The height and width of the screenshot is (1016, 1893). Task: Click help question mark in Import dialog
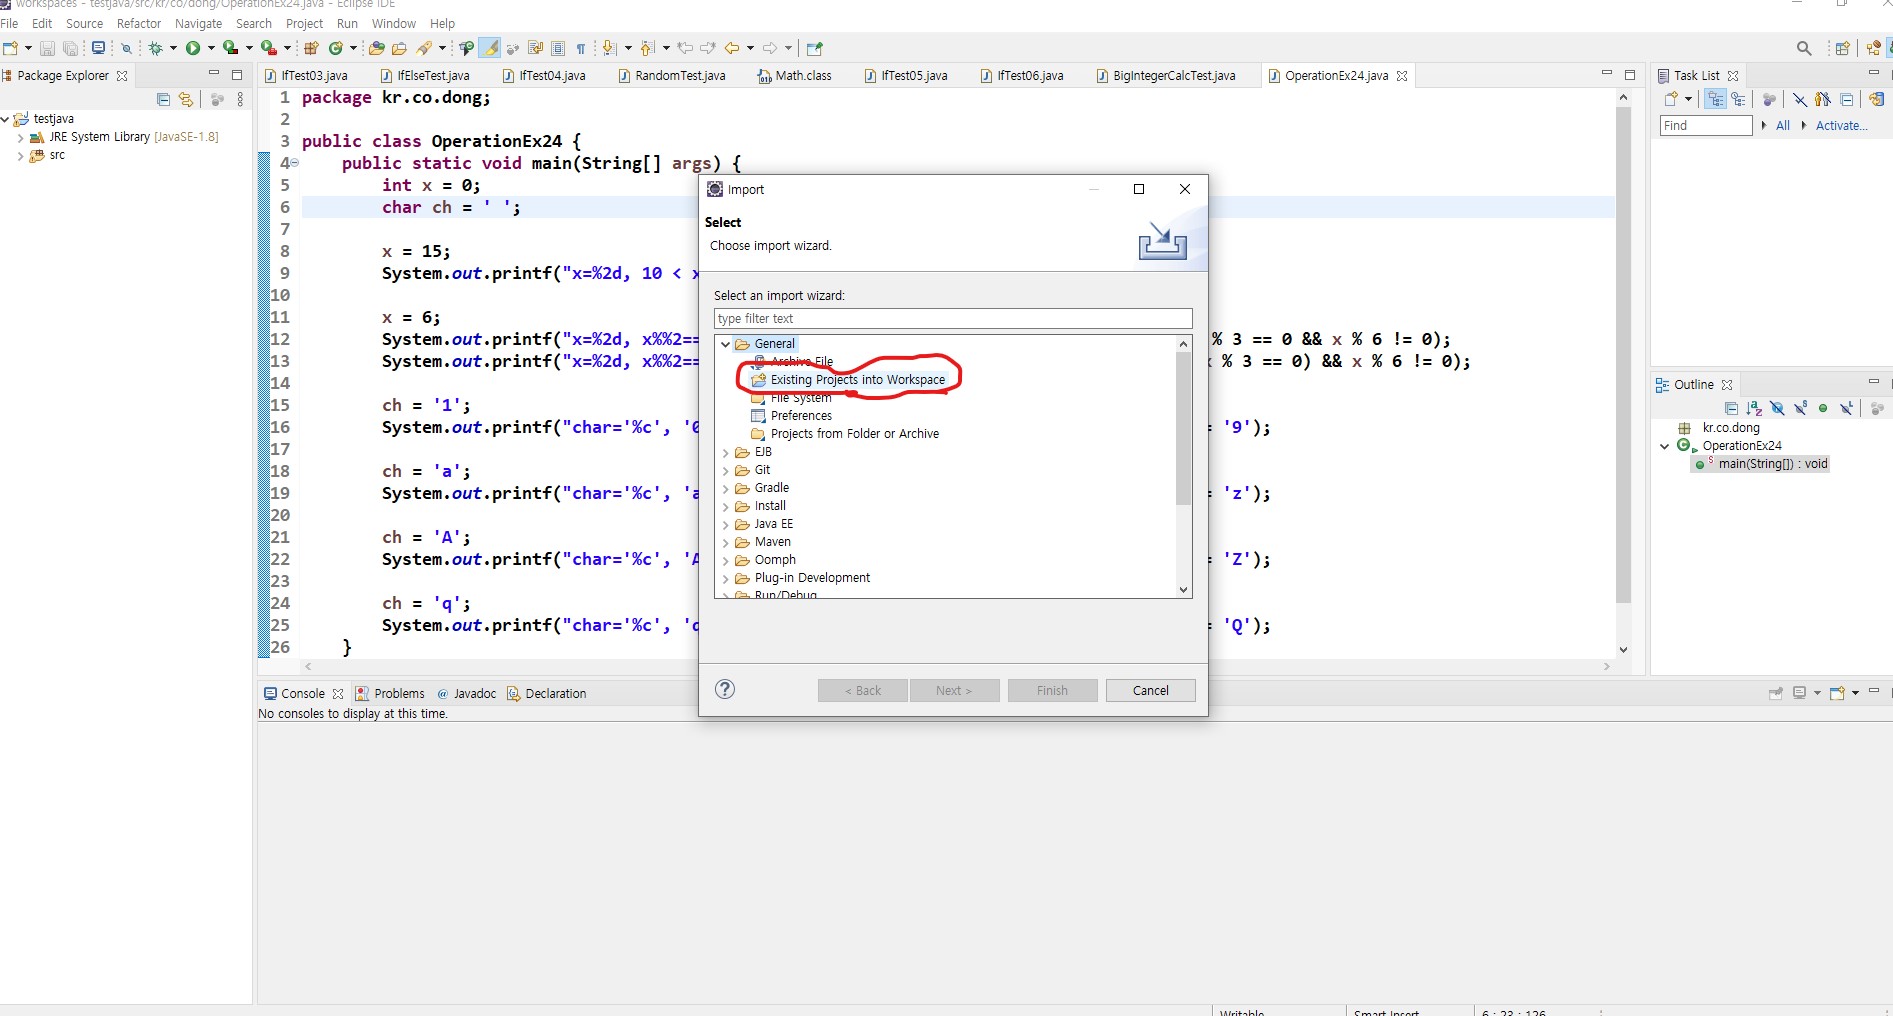point(725,689)
